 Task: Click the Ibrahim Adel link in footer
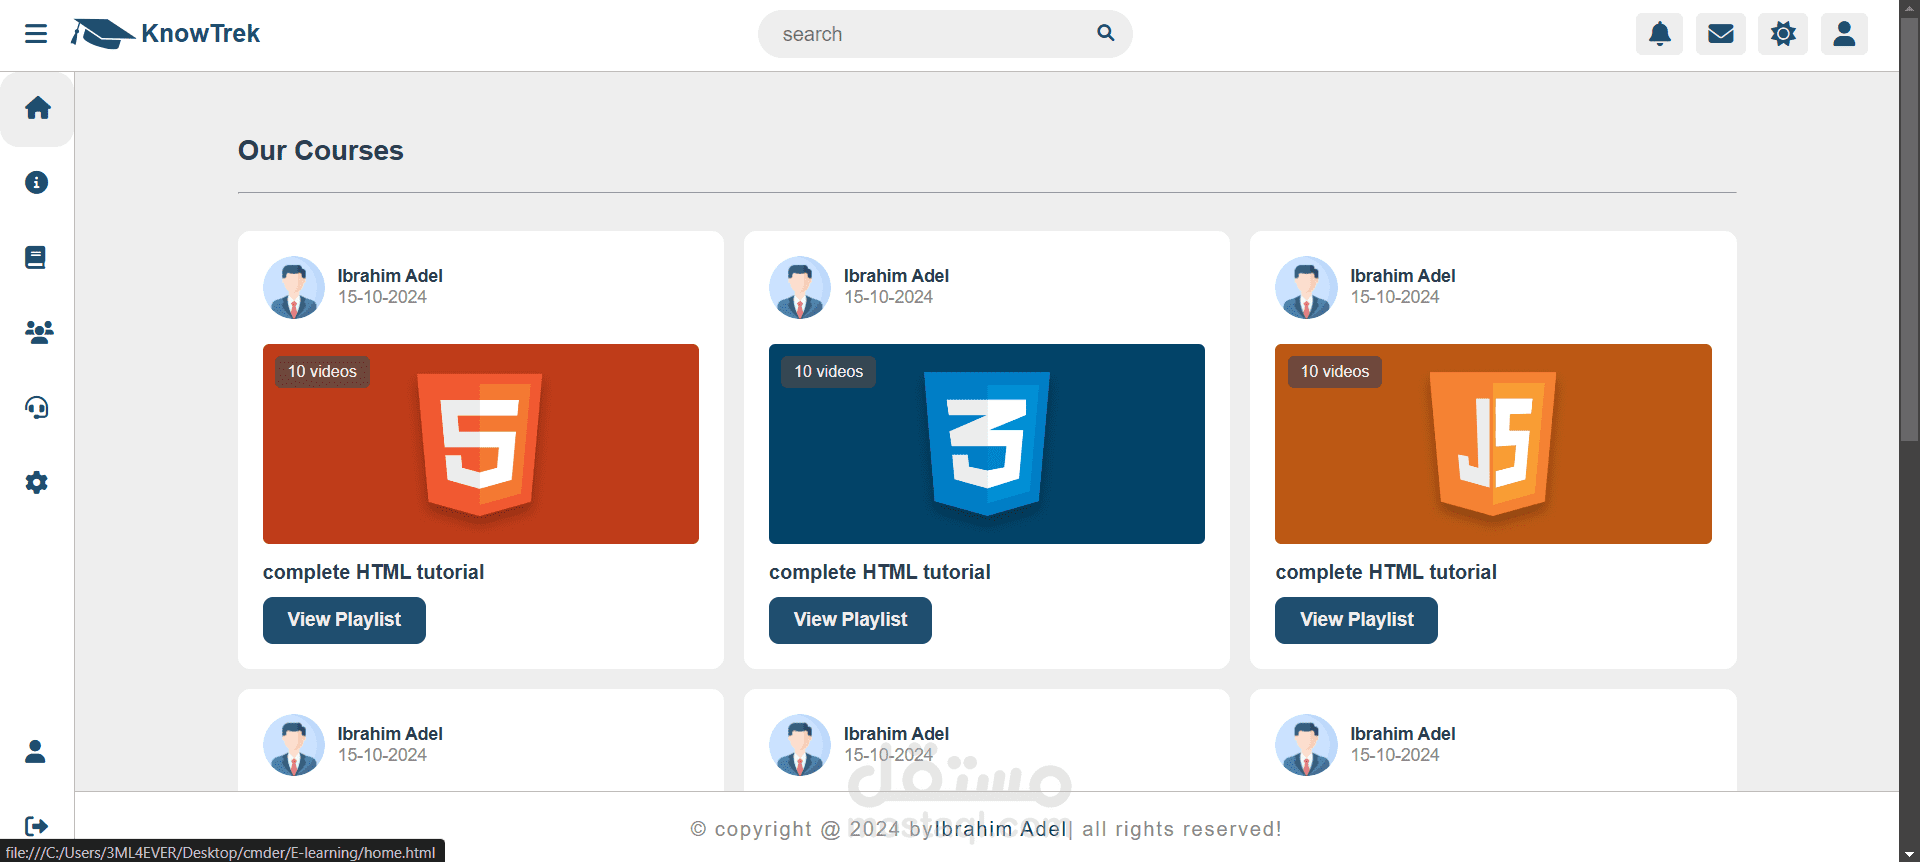[1000, 829]
